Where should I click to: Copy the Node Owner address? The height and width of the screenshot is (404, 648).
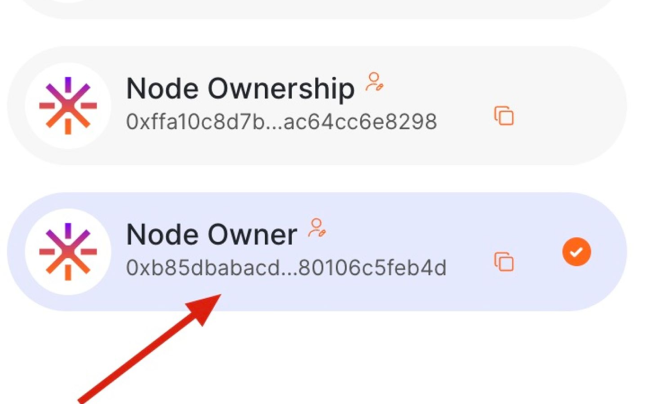[x=504, y=262]
